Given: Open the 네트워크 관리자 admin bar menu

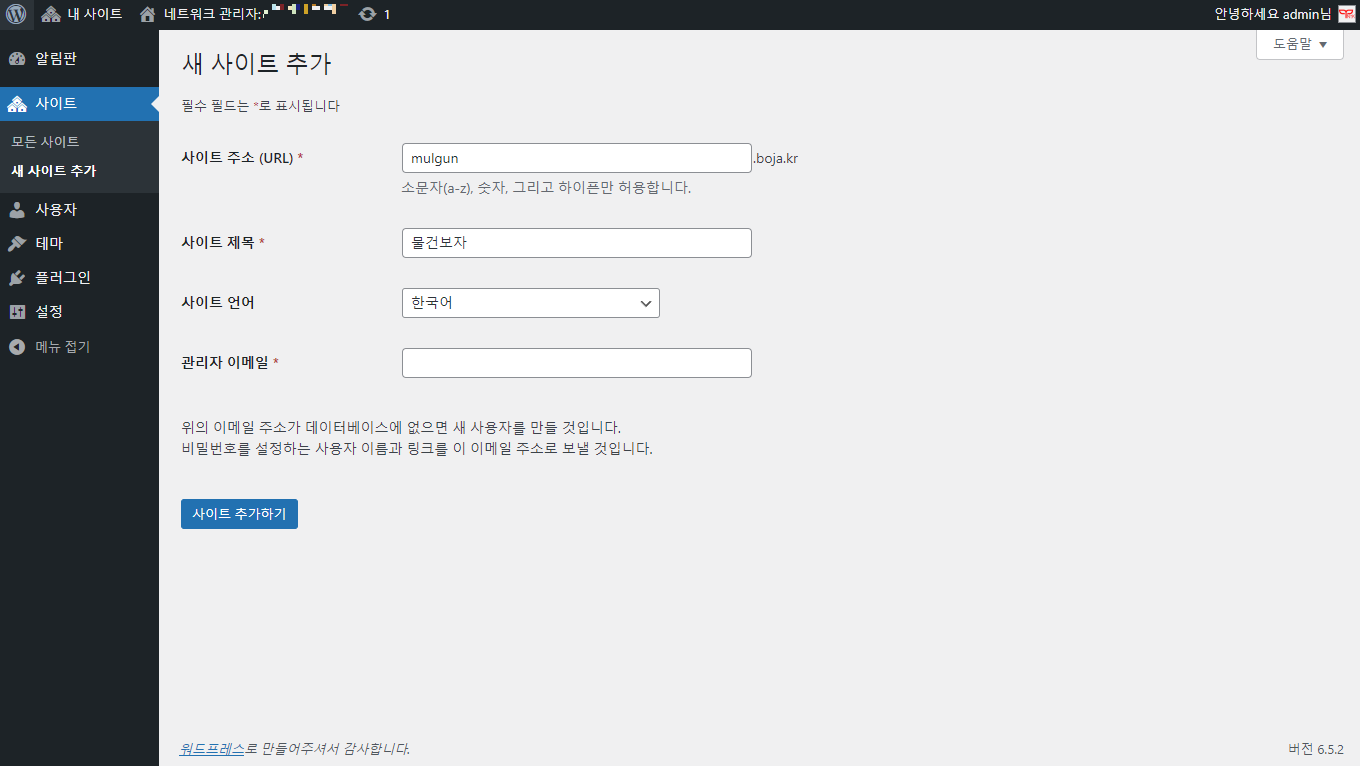Looking at the screenshot, I should pos(242,14).
